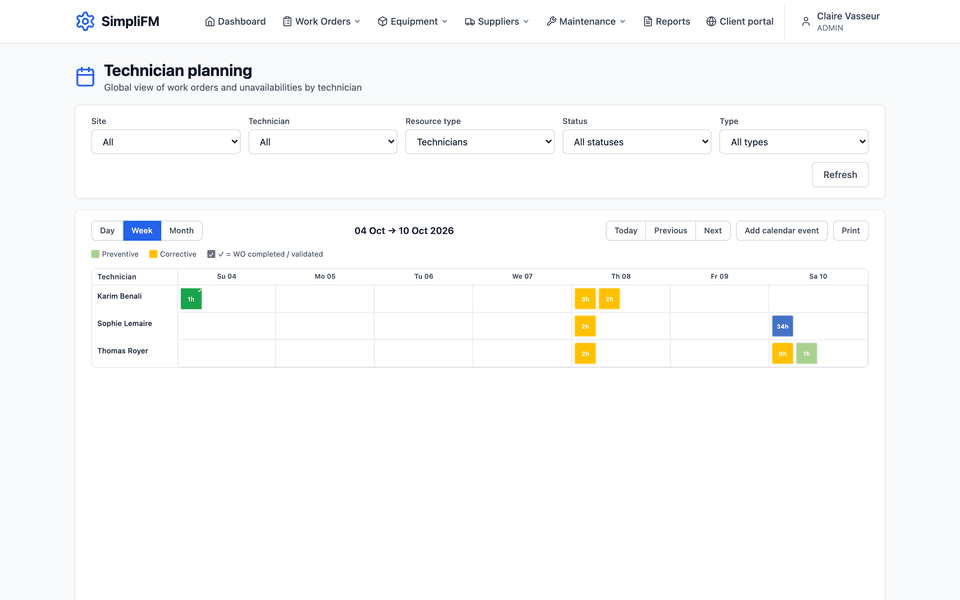Open the Status dropdown showing All statuses
The height and width of the screenshot is (600, 960).
click(x=637, y=142)
